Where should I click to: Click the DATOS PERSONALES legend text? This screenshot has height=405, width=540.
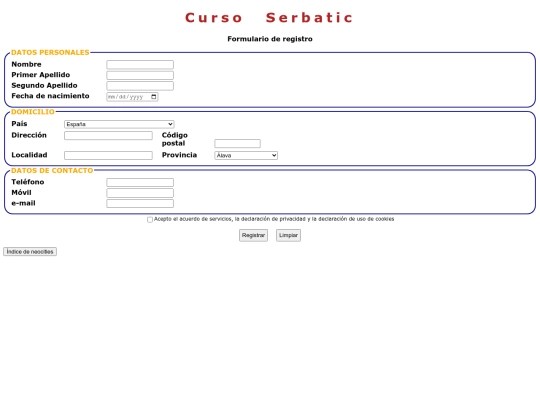50,52
